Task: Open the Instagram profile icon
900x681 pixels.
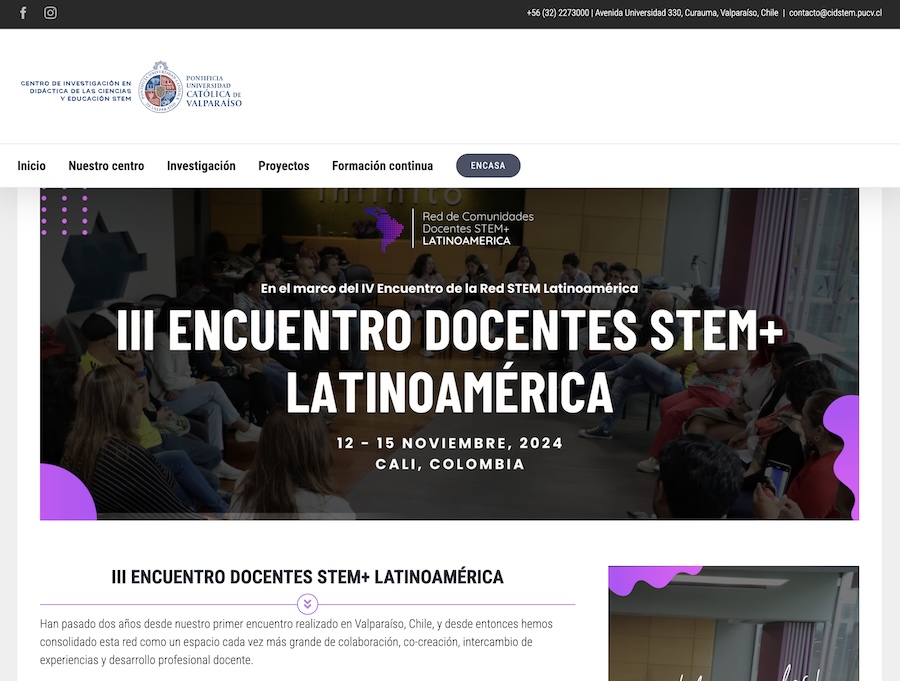Action: coord(50,13)
